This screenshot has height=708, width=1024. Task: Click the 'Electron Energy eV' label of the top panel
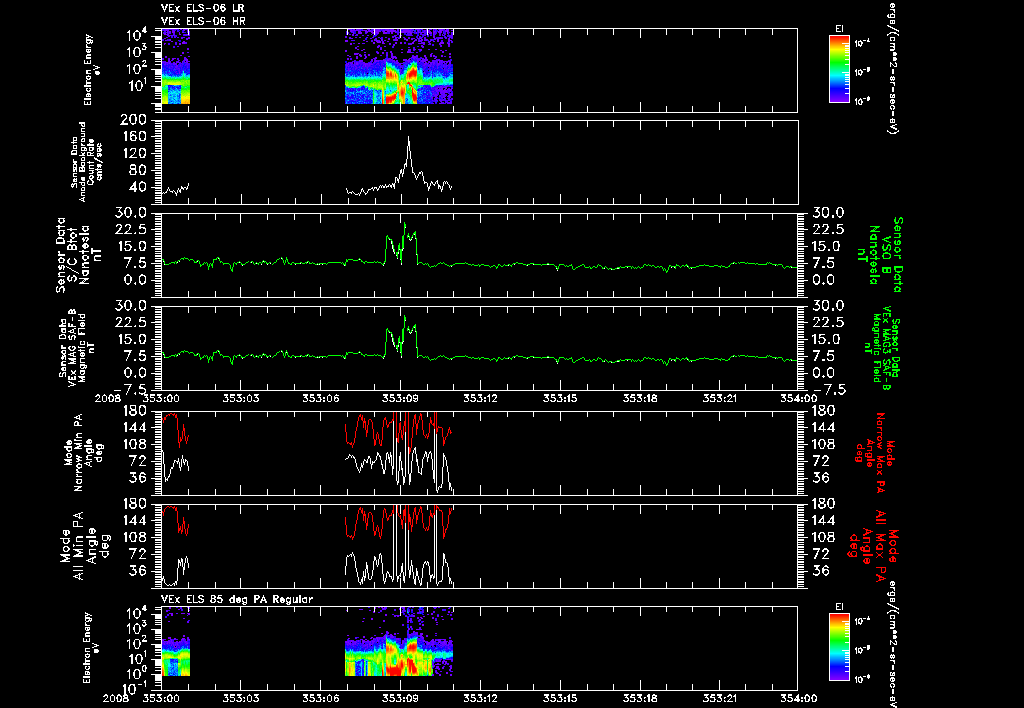89,70
